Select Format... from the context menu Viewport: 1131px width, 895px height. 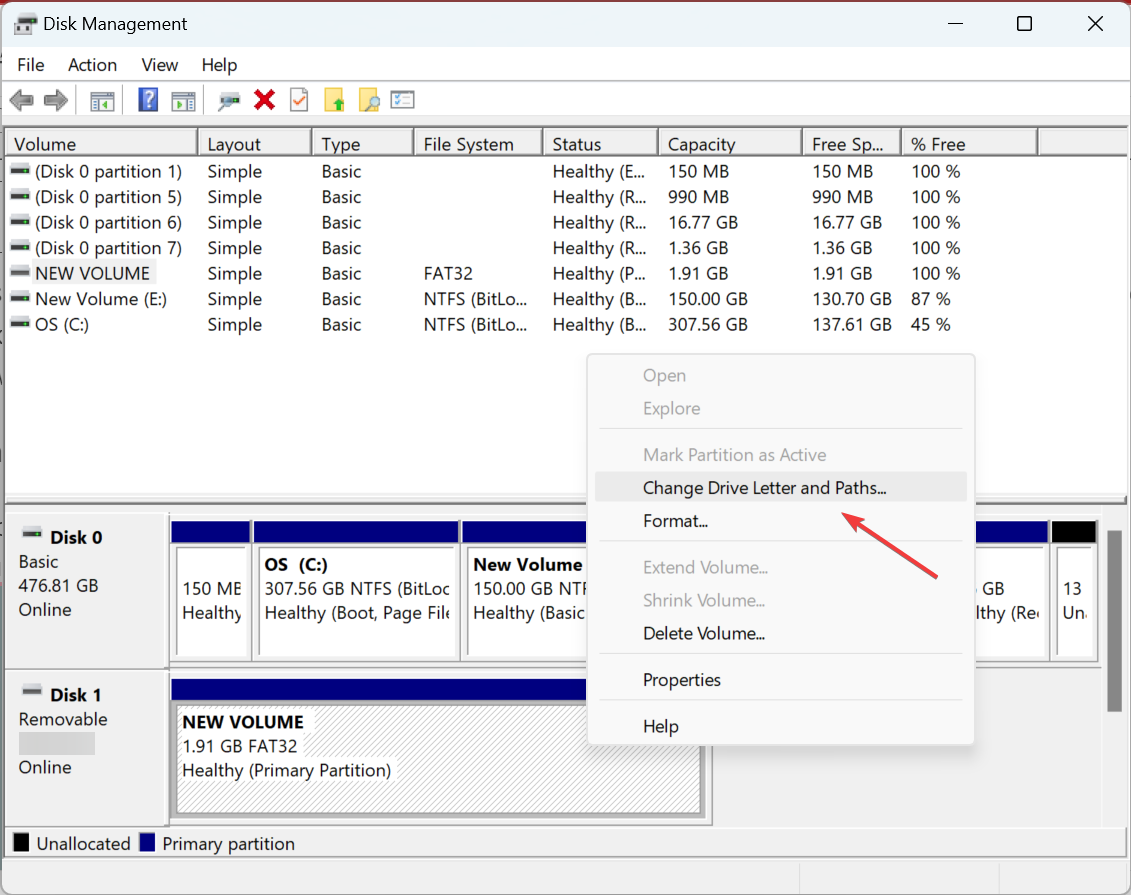(x=675, y=521)
